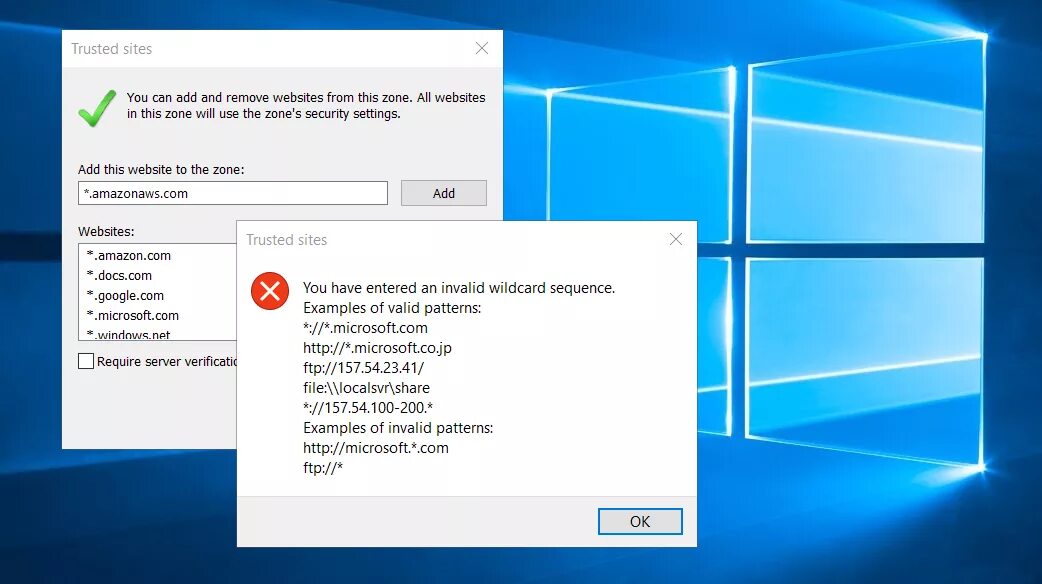Click the invalid pattern ftp://*

click(323, 468)
